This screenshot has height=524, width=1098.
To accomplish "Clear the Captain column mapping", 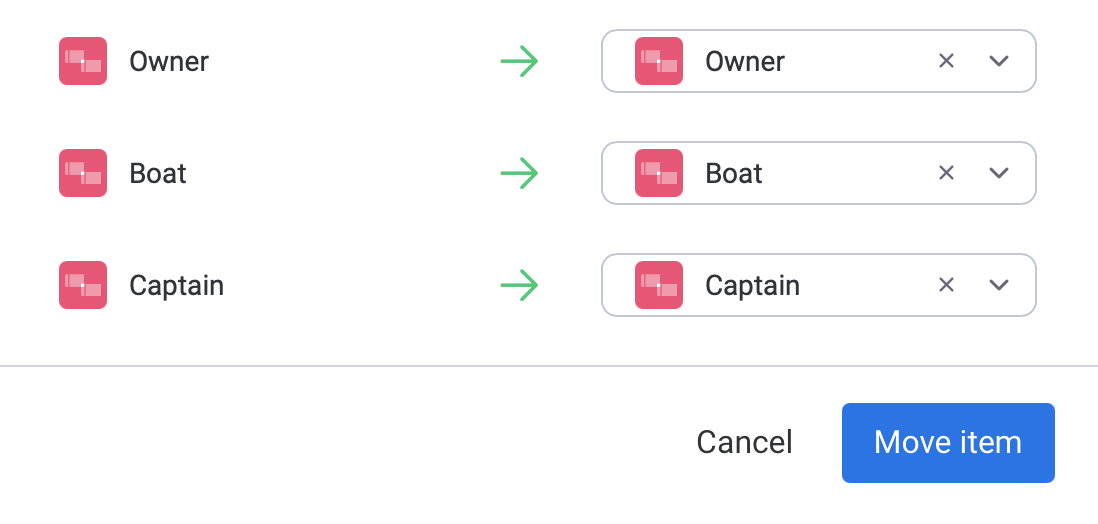I will pos(946,285).
